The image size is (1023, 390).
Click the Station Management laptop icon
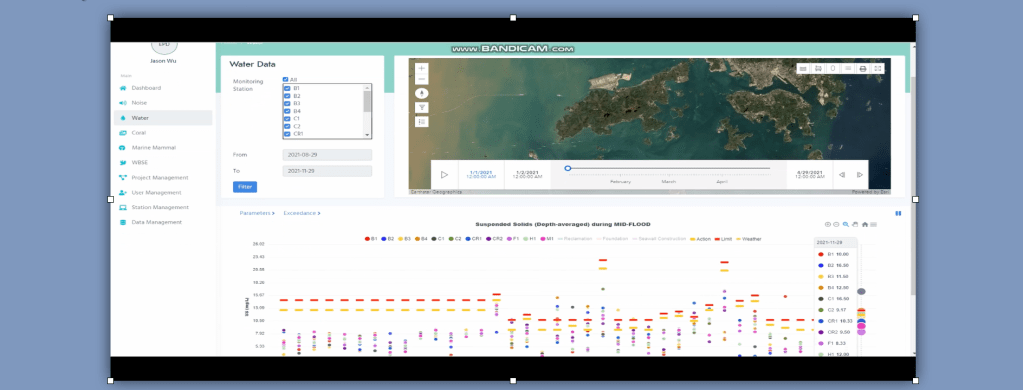pos(123,207)
